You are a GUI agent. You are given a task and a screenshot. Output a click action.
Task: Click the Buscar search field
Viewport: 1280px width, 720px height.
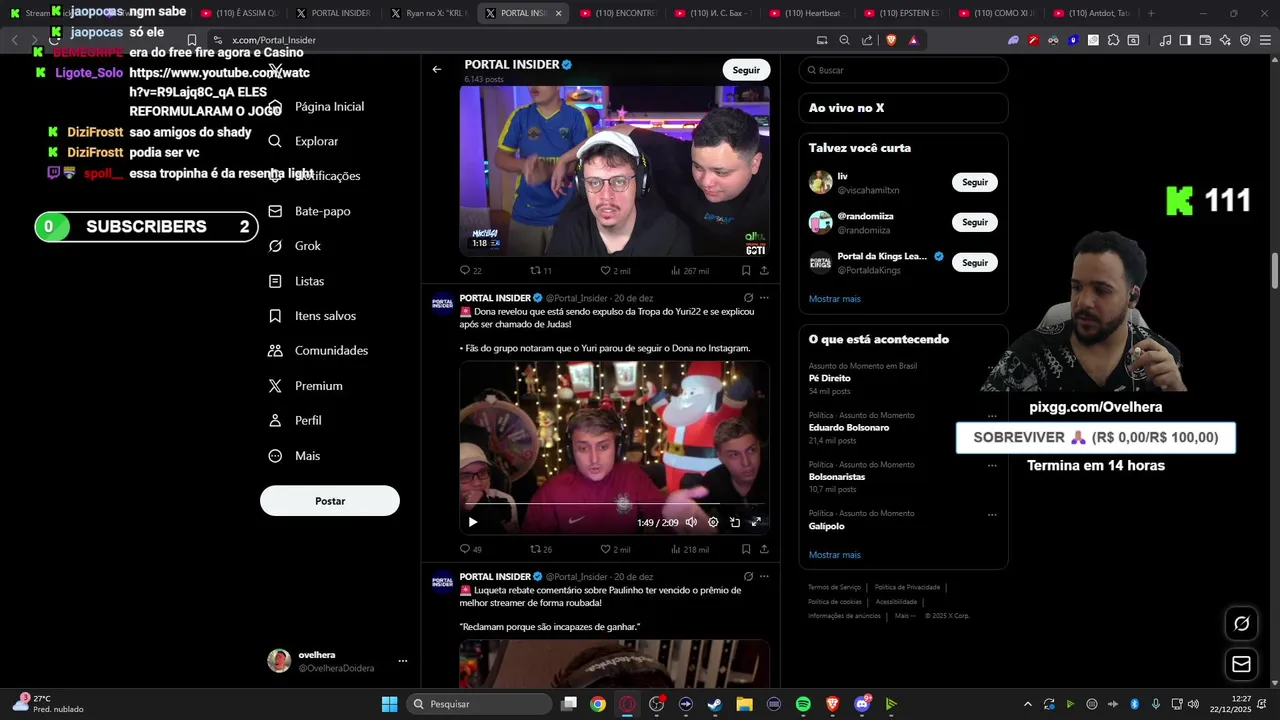pos(903,70)
